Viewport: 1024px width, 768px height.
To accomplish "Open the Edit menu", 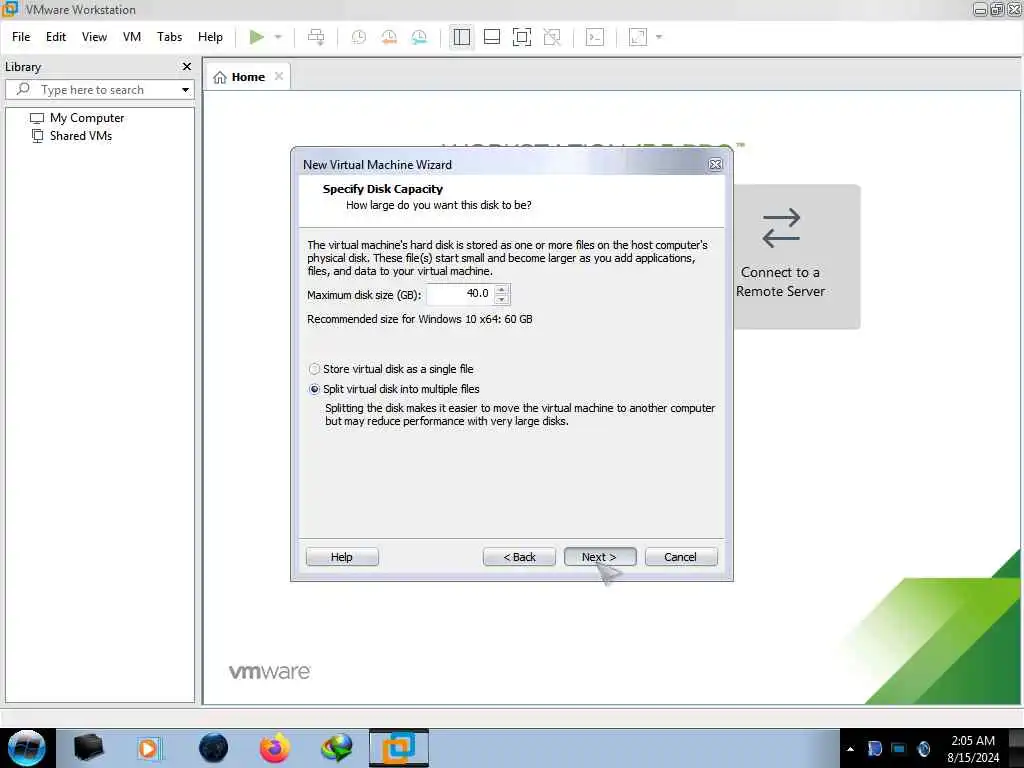I will [x=56, y=37].
